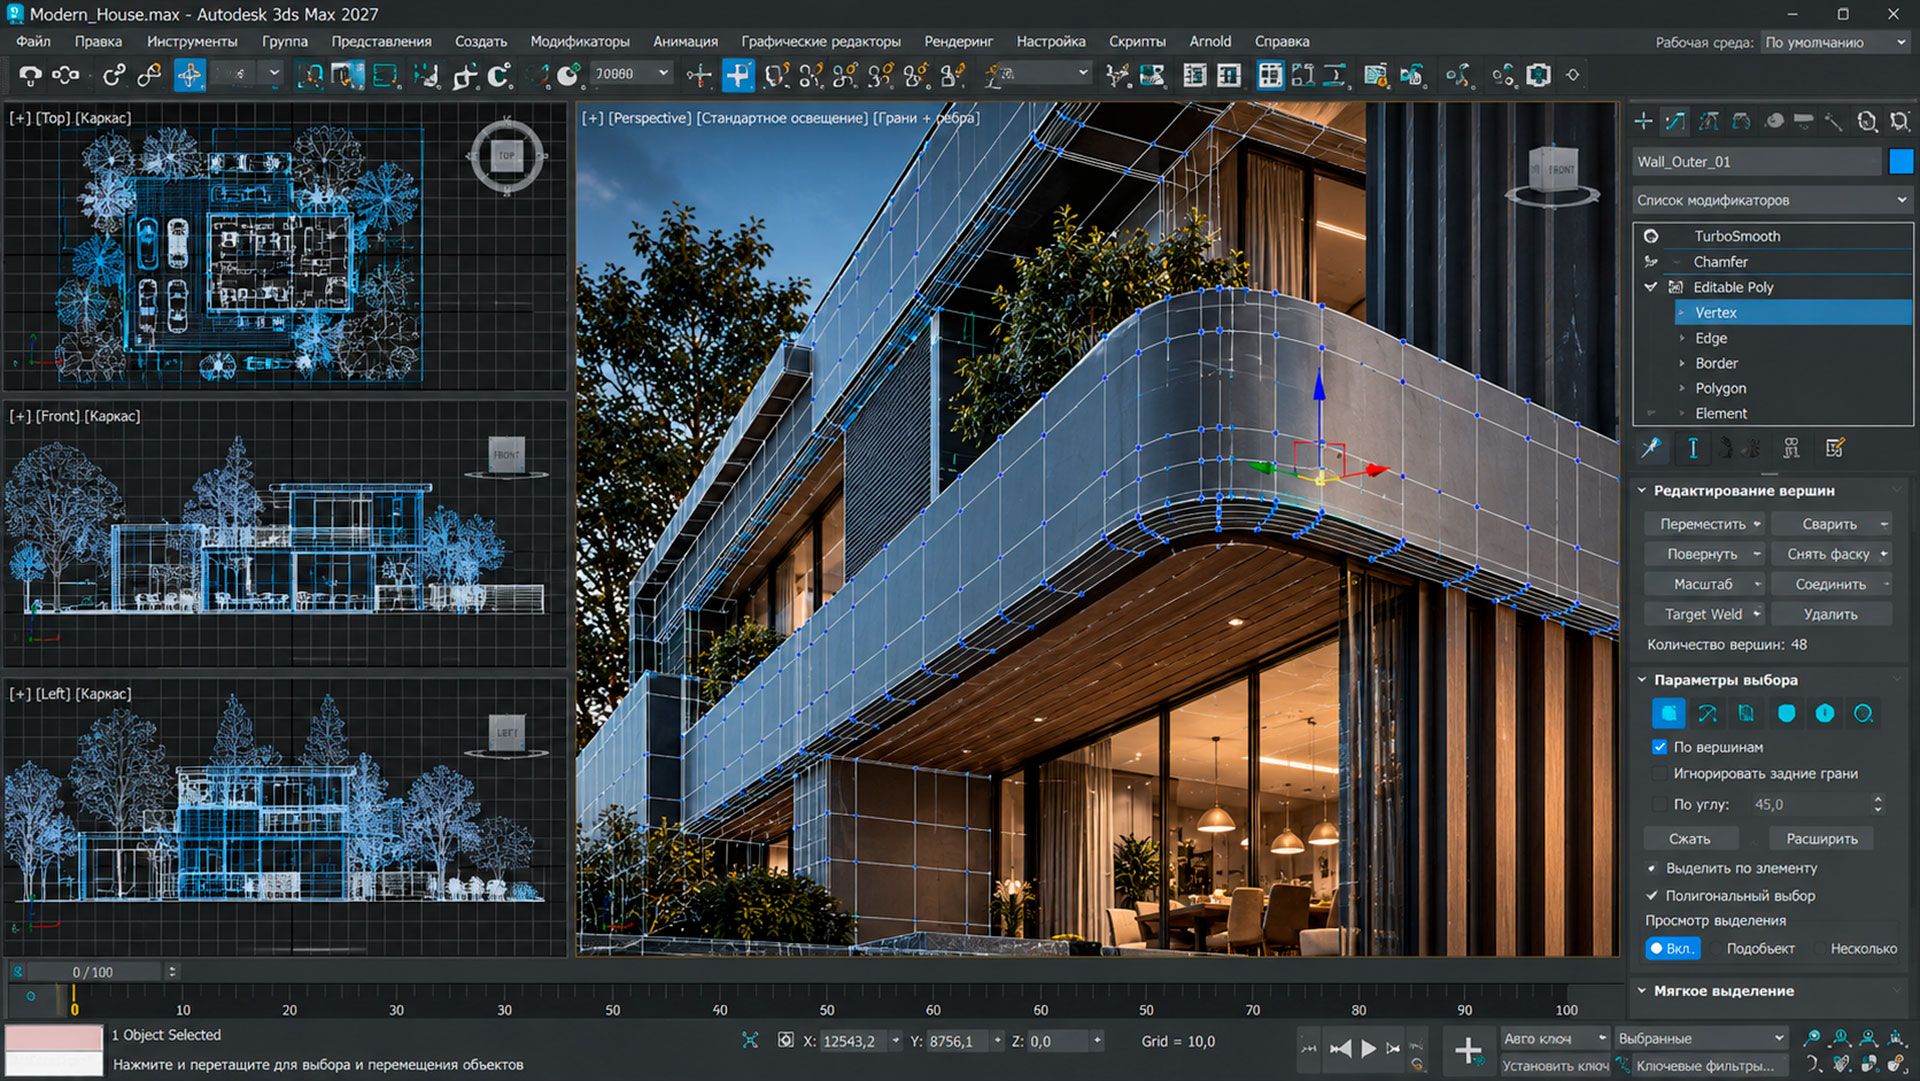Collapse the 'Редактирование вершин' rollout
Viewport: 1920px width, 1081px height.
(1642, 490)
